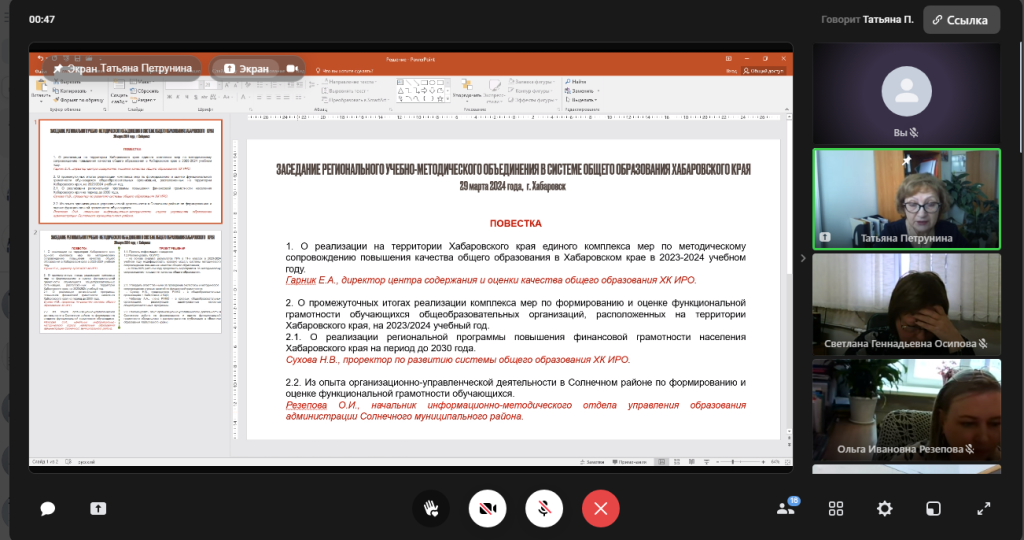
Task: Toggle the camera on
Action: pos(487,508)
